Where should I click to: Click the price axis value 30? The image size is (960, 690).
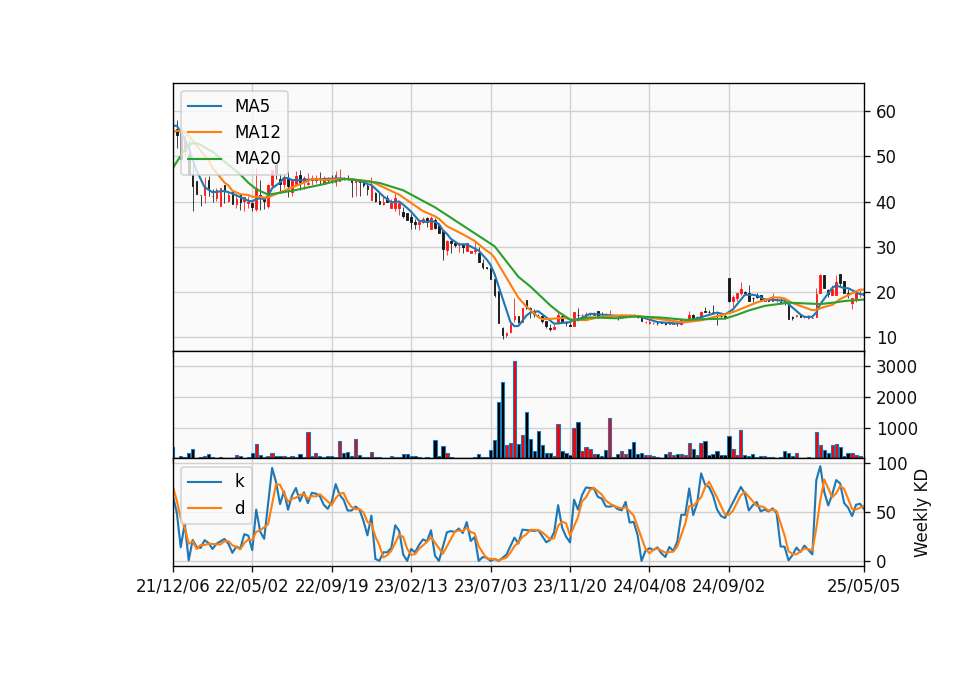coord(886,248)
